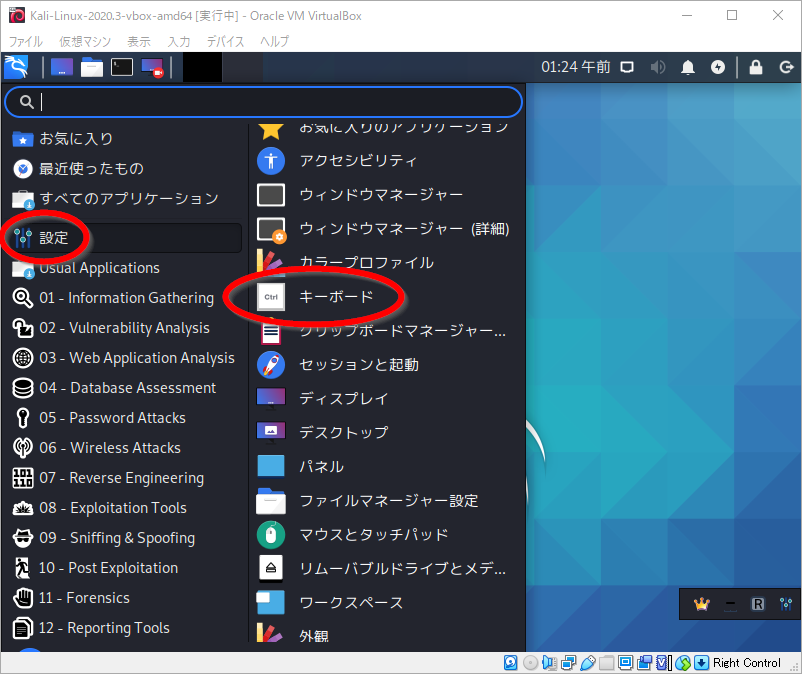Open the 12 - Reporting Tools category
Screen dimensions: 802x674
[126, 628]
